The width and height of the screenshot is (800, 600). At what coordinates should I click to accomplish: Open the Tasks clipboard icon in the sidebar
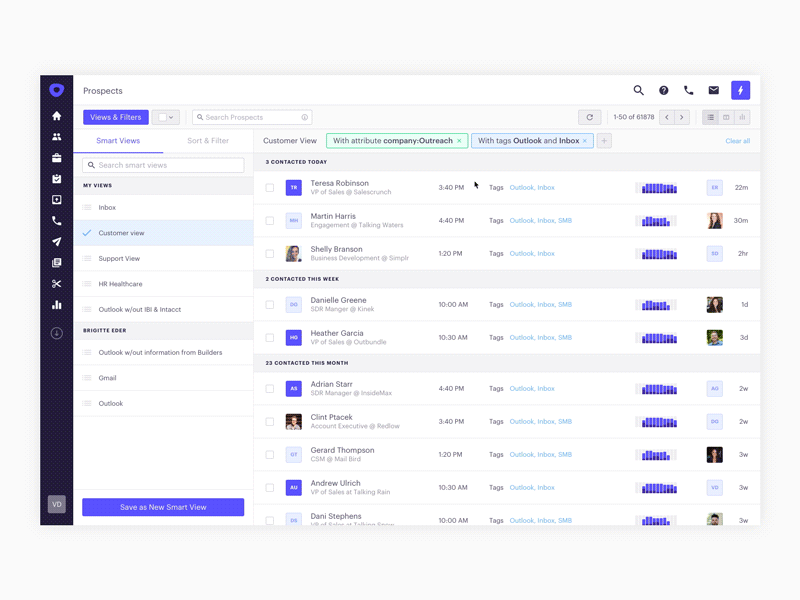57,179
